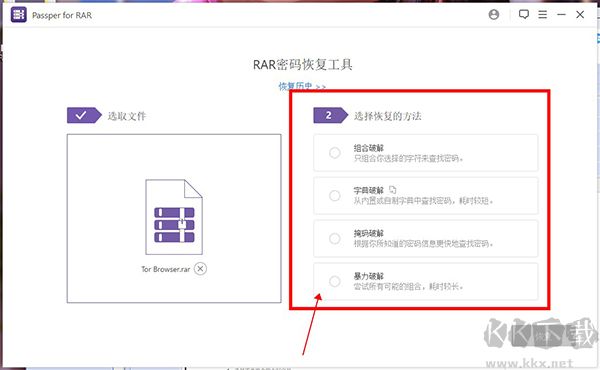Click the 尝试所有可能的组合 description
Screen dimensions: 600x370
click(408, 286)
